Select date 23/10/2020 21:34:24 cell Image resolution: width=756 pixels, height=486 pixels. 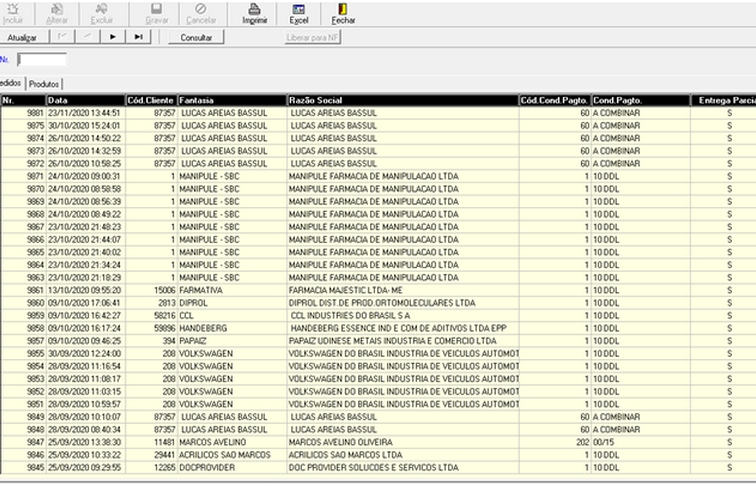[x=85, y=265]
